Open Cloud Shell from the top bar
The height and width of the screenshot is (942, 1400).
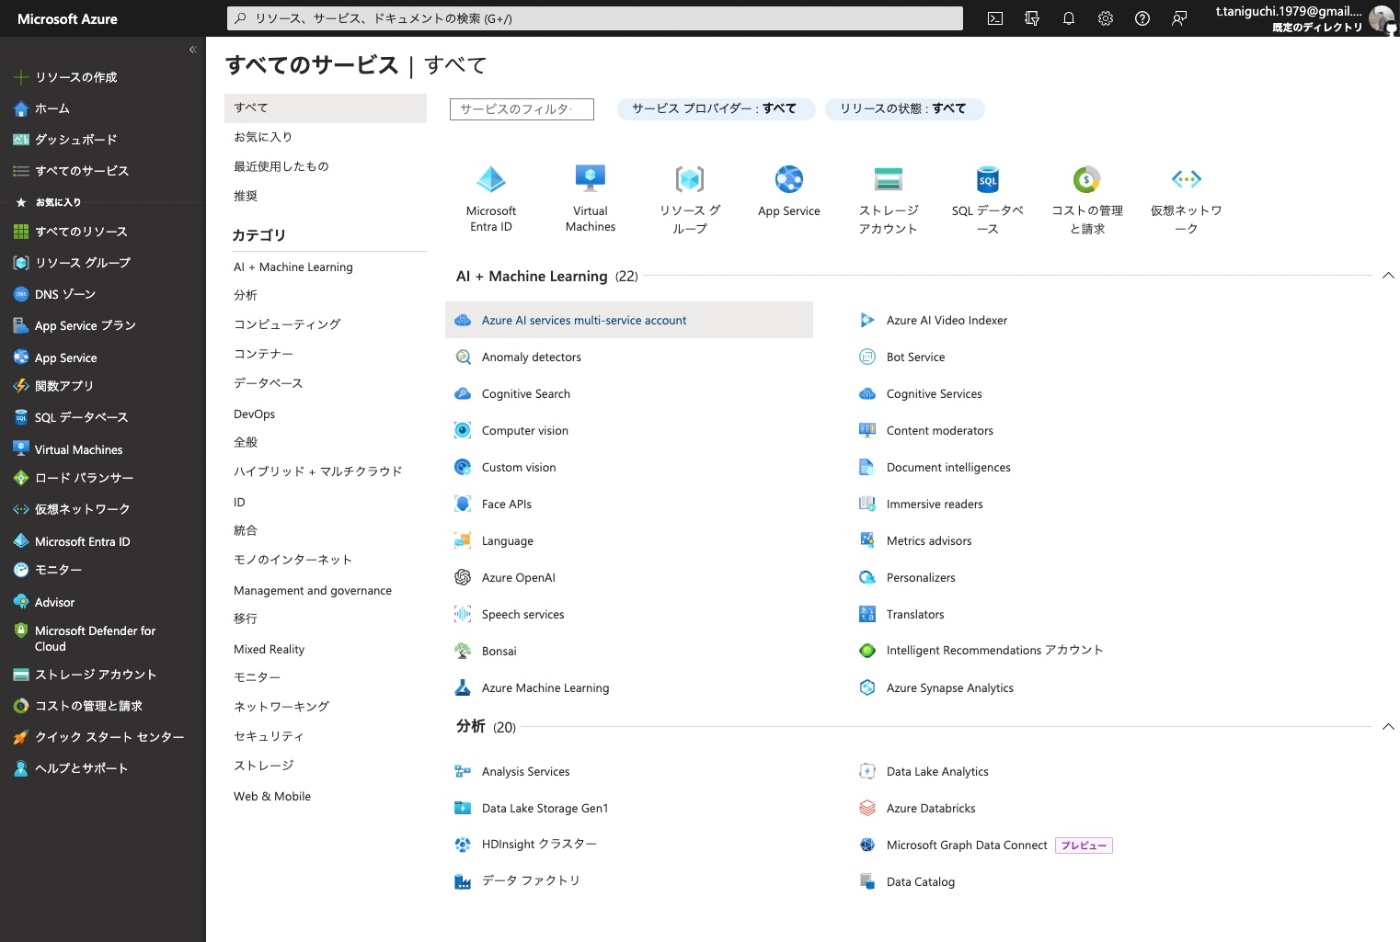pyautogui.click(x=995, y=18)
